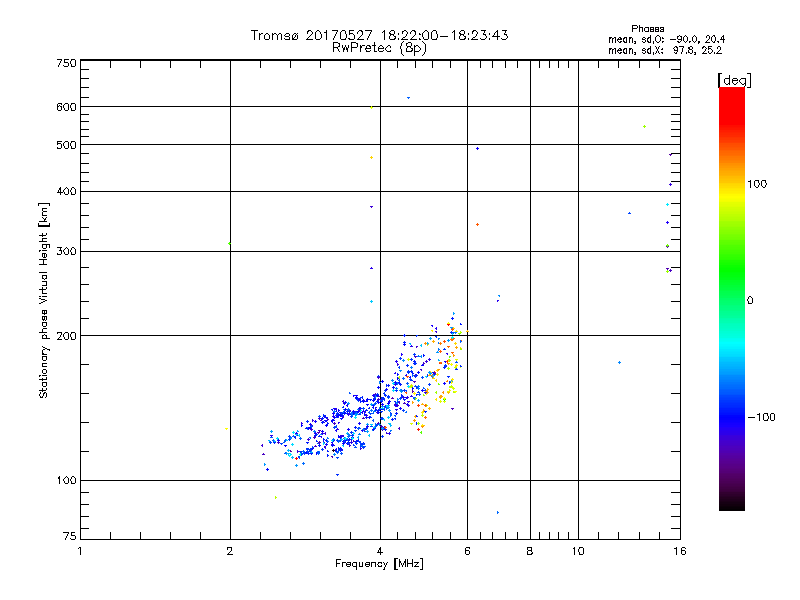Click the y-axis tick label '300'
Viewport: 800px width, 600px height.
pos(66,252)
